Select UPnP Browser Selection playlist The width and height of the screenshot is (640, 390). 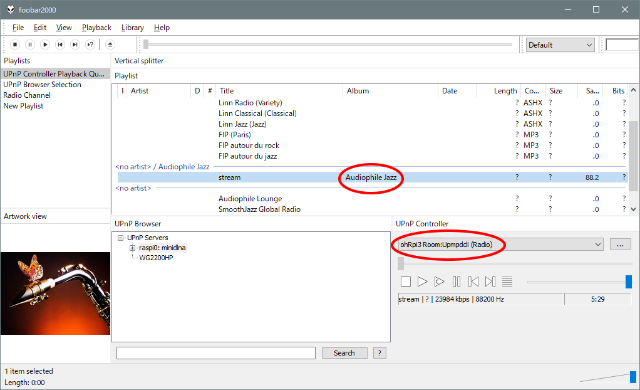click(42, 84)
